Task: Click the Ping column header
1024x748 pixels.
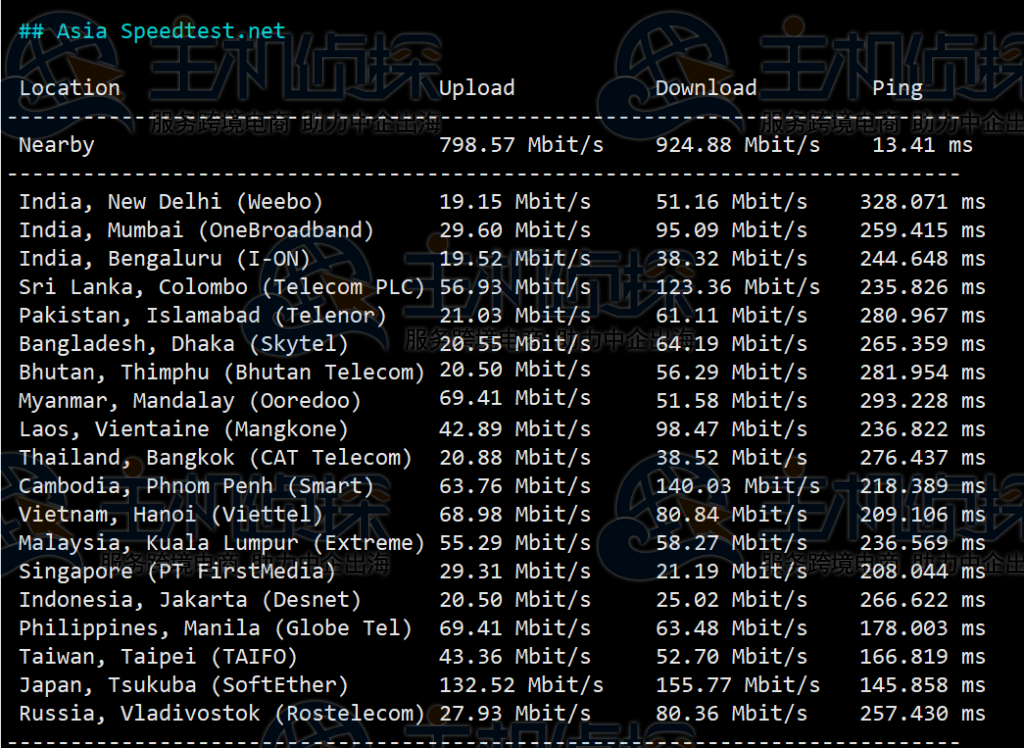Action: [897, 88]
